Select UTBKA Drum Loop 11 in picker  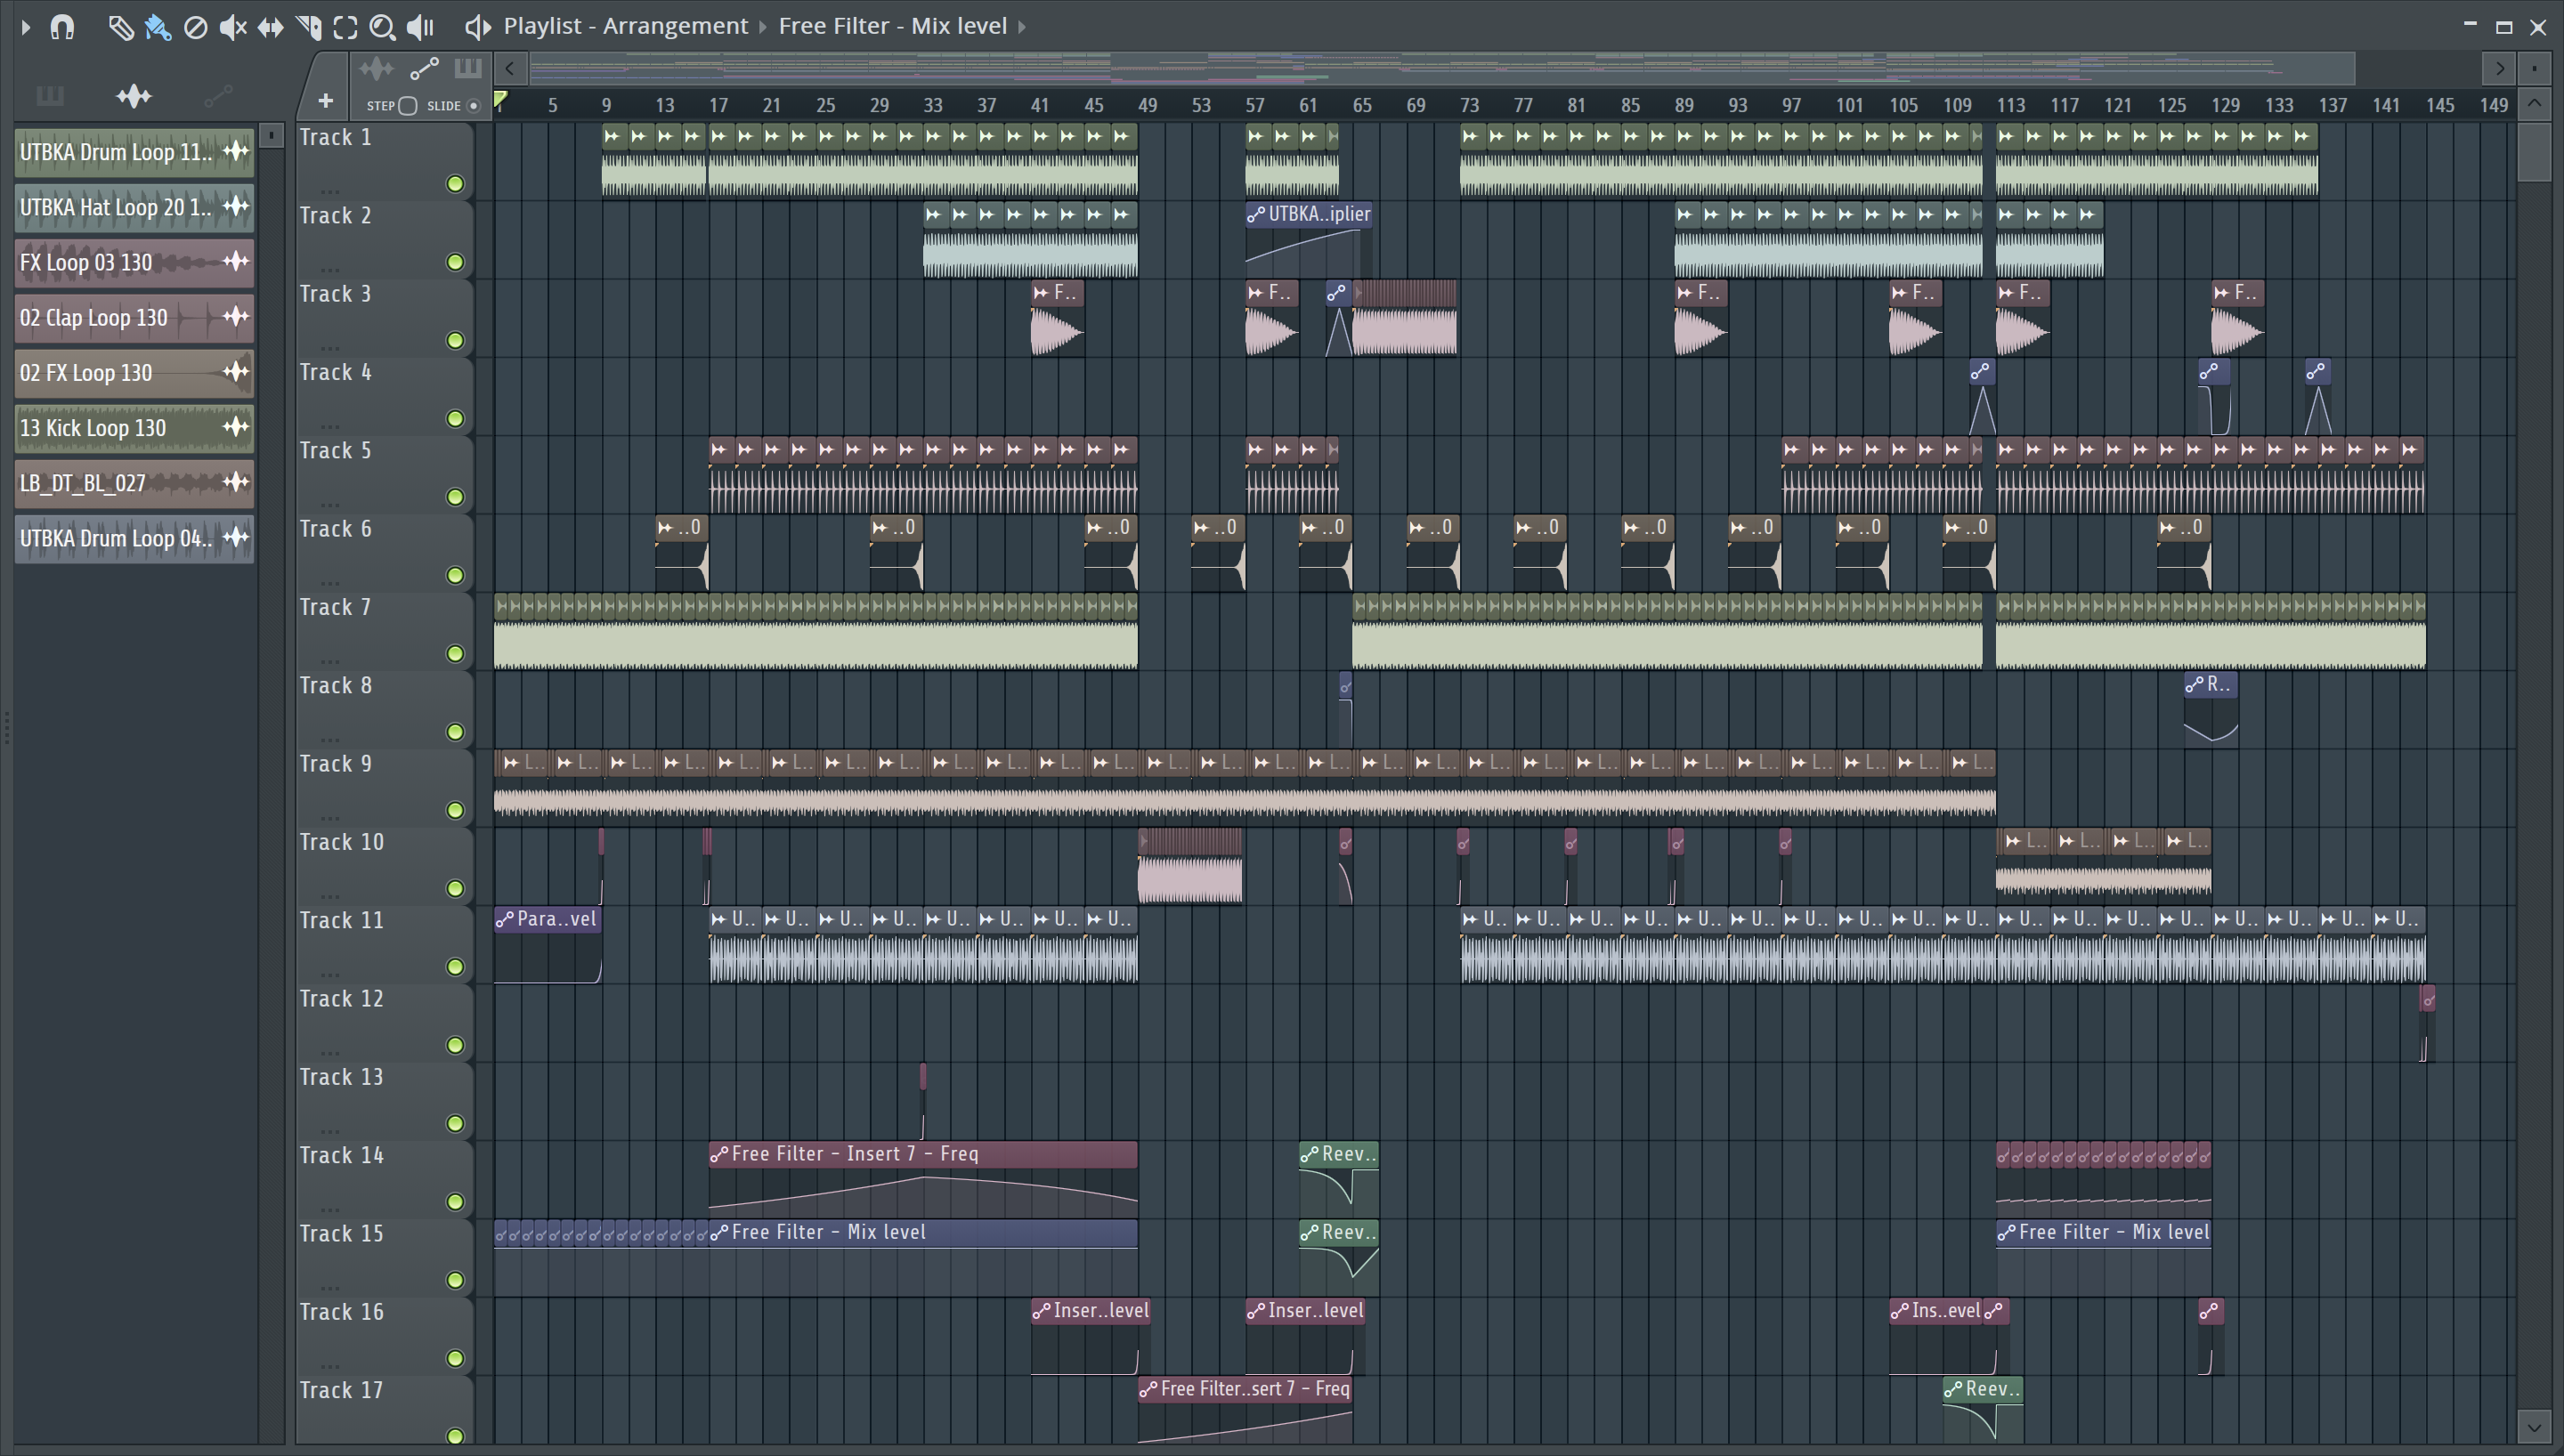click(x=134, y=152)
